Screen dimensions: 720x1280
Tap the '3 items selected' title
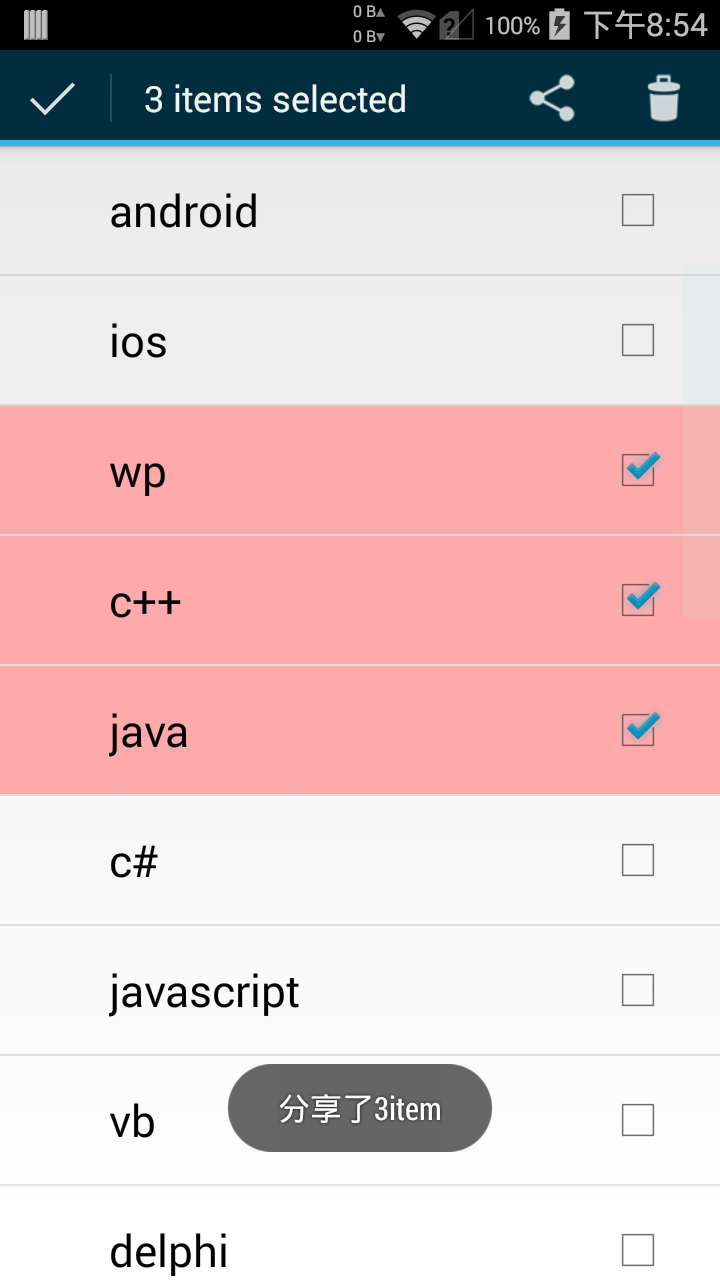(275, 99)
